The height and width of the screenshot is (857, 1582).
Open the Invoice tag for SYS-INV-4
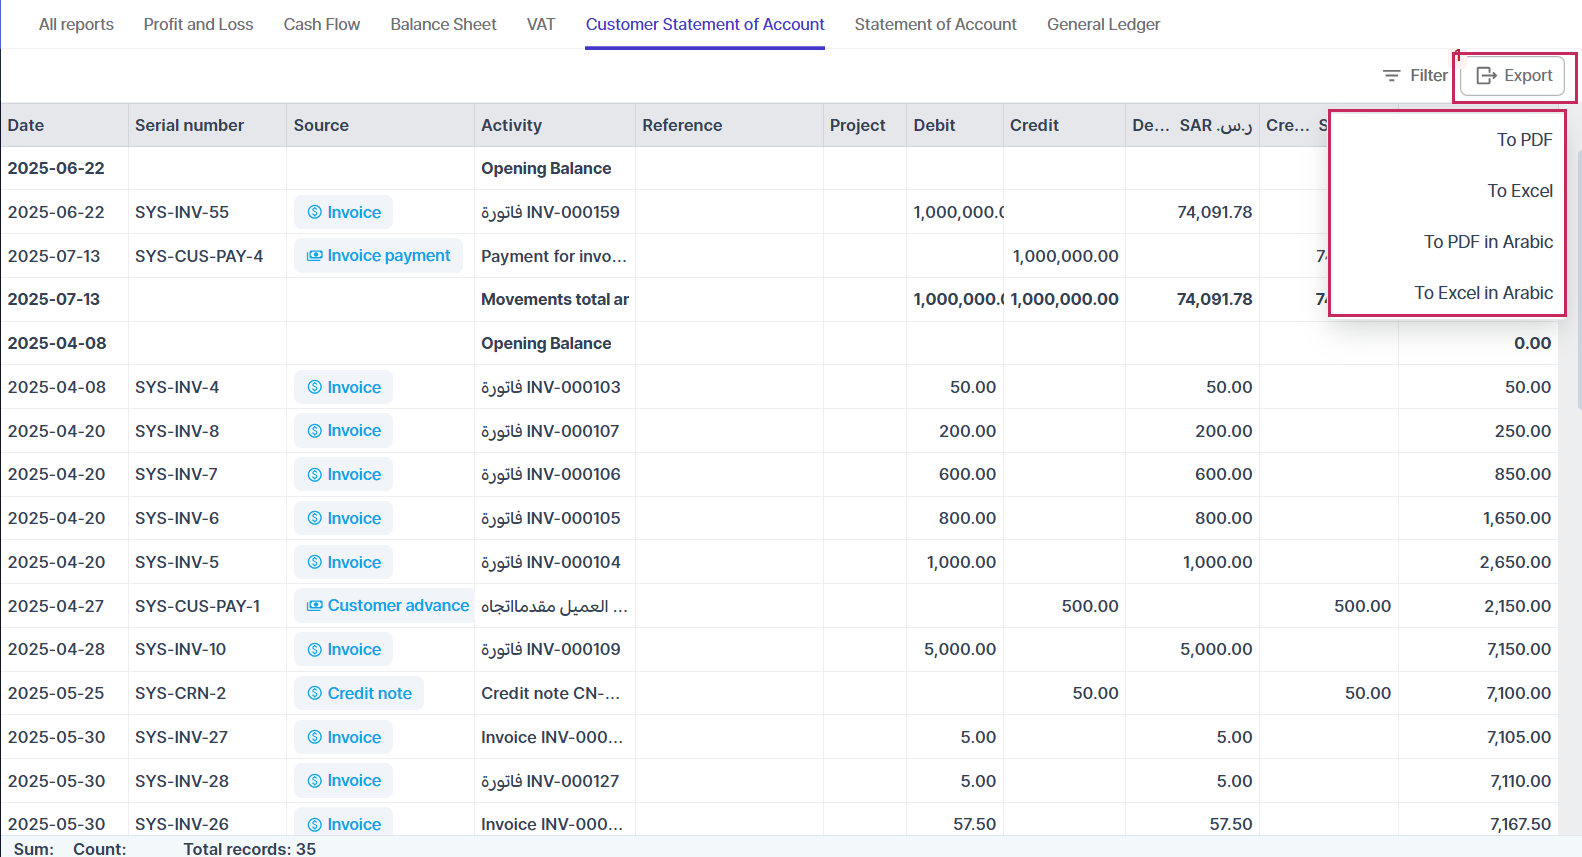[x=343, y=387]
